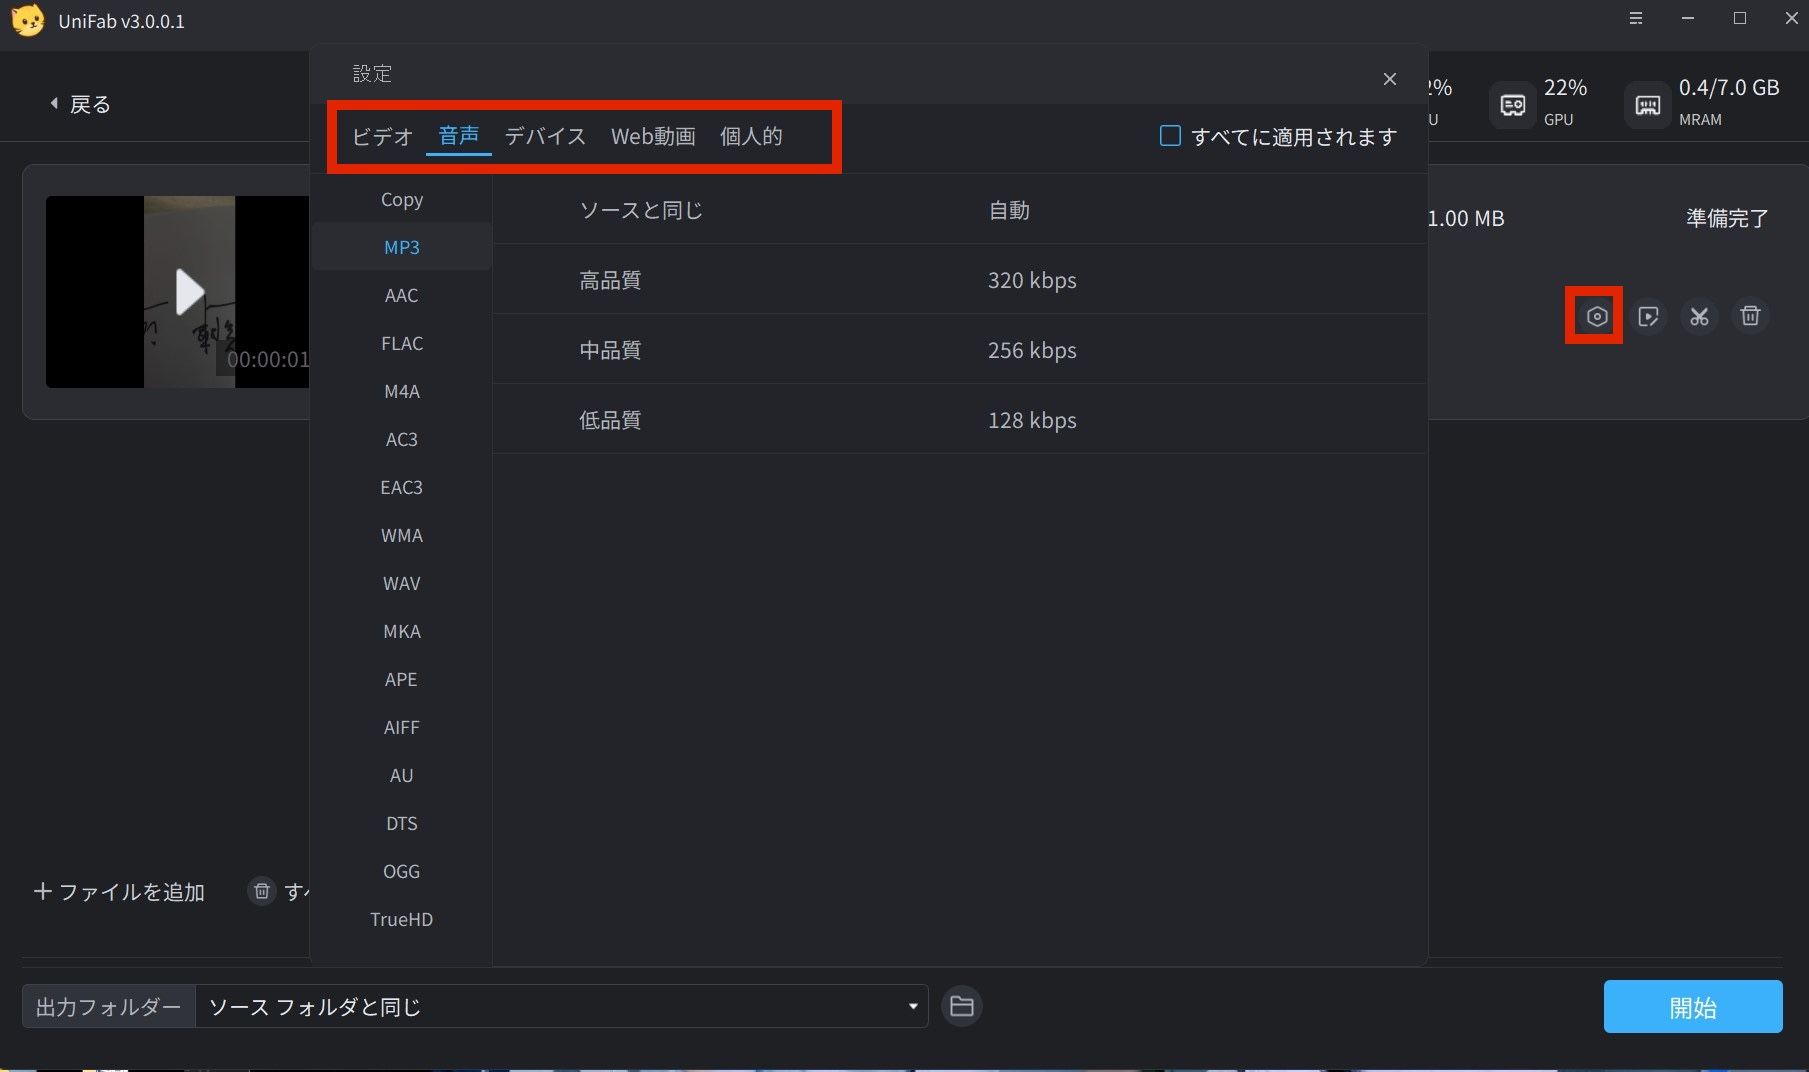
Task: Click the 開始 button
Action: (x=1693, y=1007)
